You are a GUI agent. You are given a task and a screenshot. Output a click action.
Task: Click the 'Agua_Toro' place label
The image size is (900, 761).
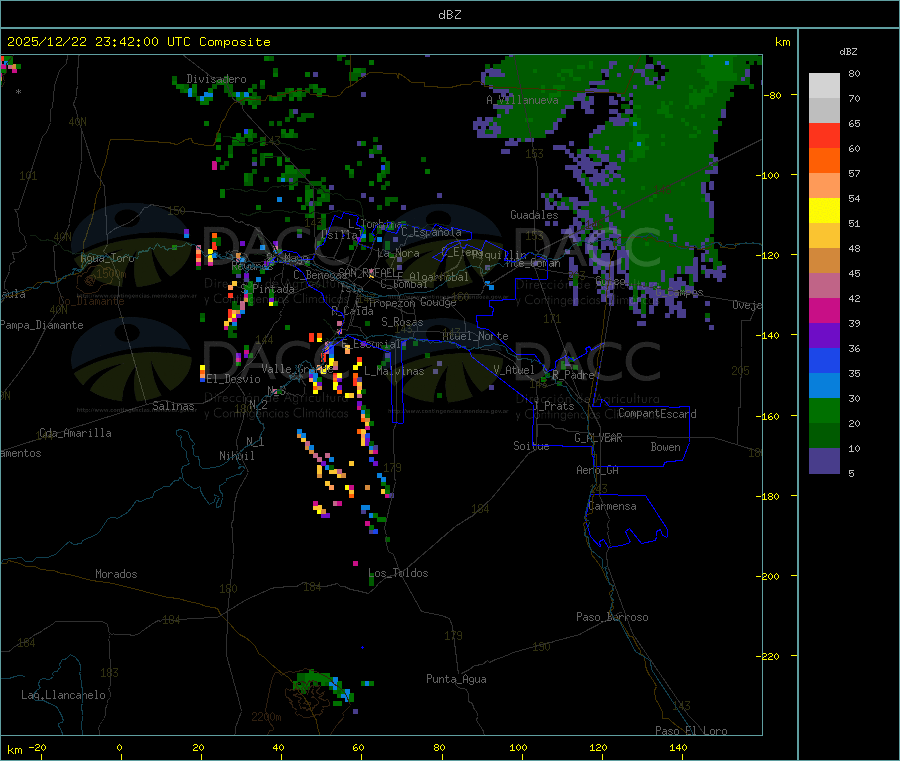(107, 258)
